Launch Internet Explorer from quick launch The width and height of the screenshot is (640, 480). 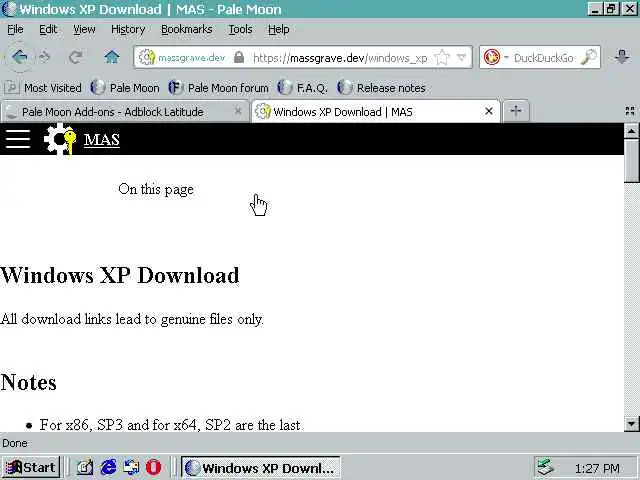pyautogui.click(x=108, y=467)
